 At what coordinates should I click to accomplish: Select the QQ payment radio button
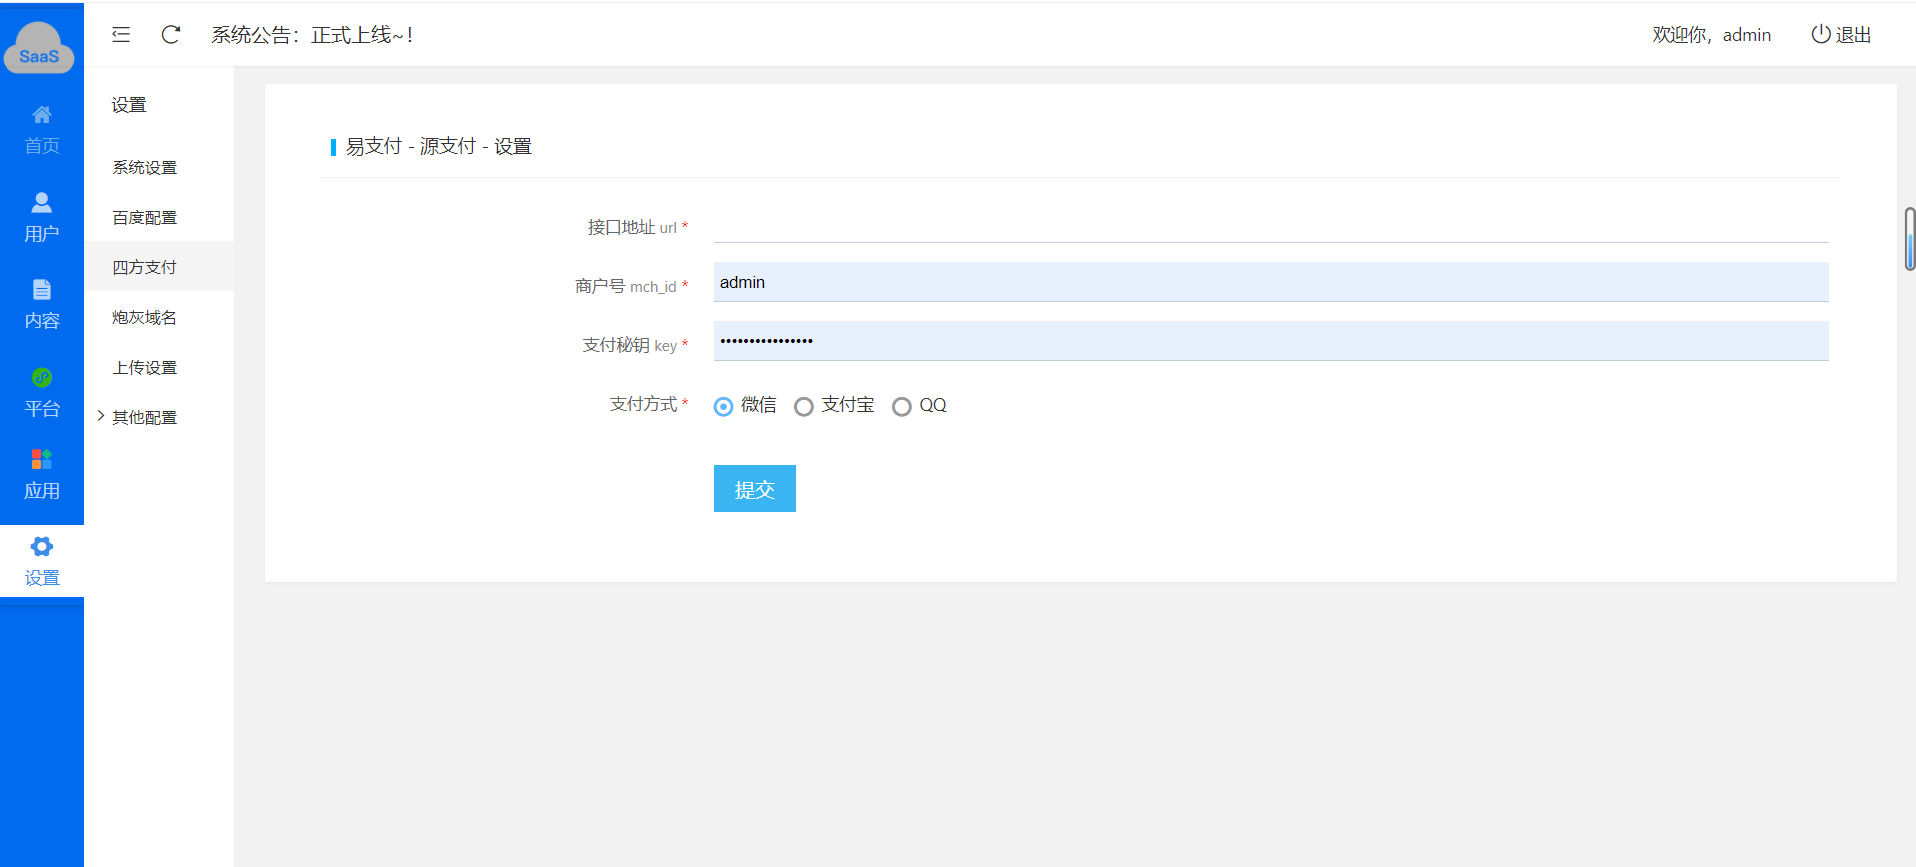point(902,406)
